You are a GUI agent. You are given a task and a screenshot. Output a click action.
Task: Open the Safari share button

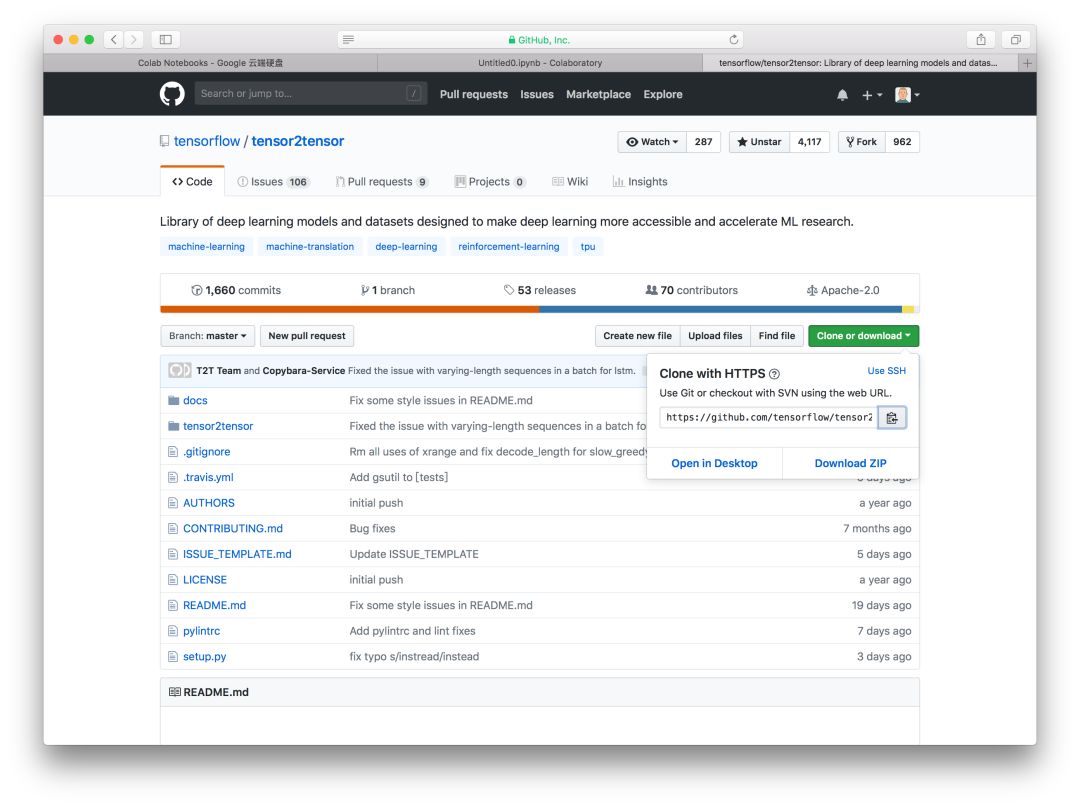[981, 39]
